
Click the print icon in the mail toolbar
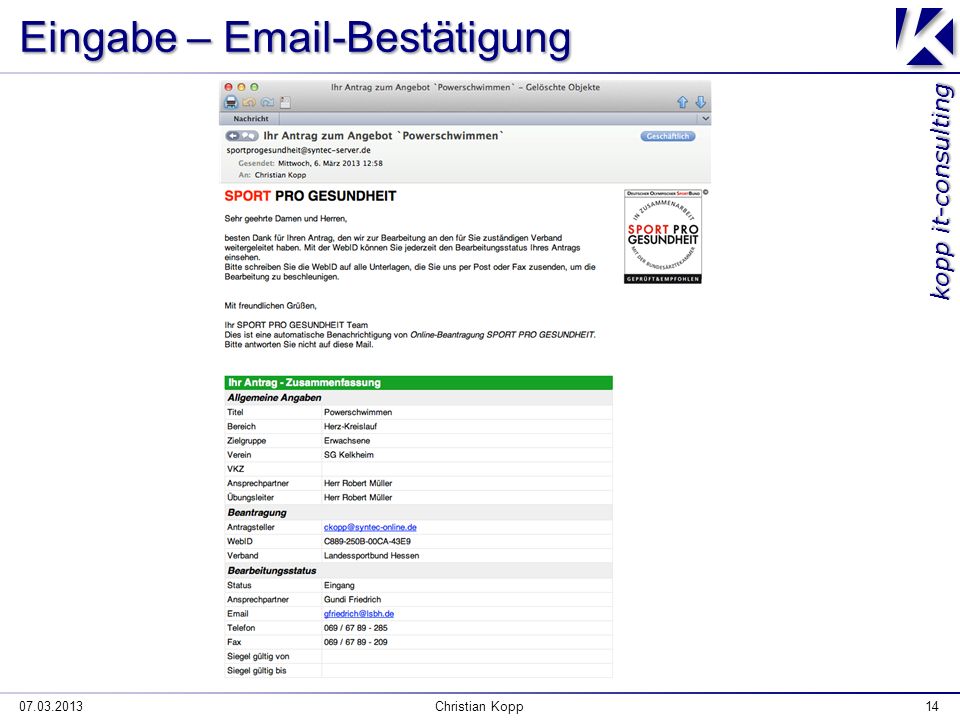click(x=231, y=102)
